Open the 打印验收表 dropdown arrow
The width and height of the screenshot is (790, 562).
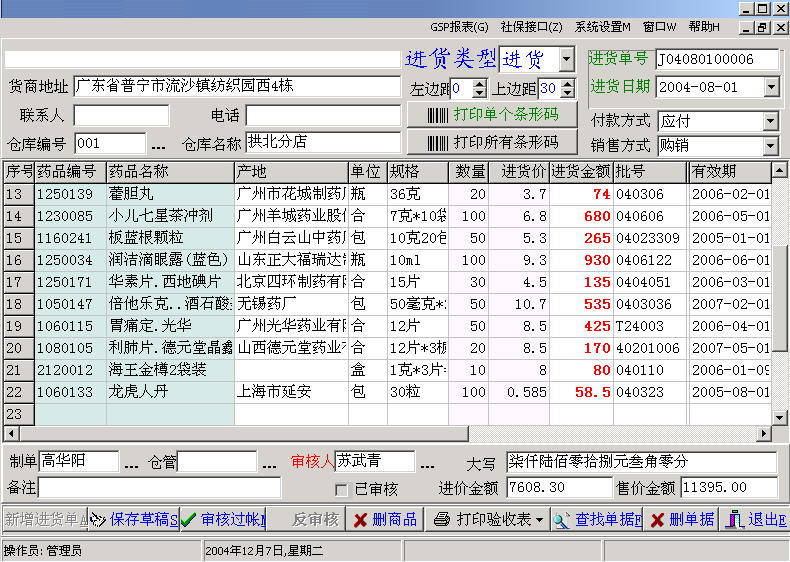click(x=540, y=520)
